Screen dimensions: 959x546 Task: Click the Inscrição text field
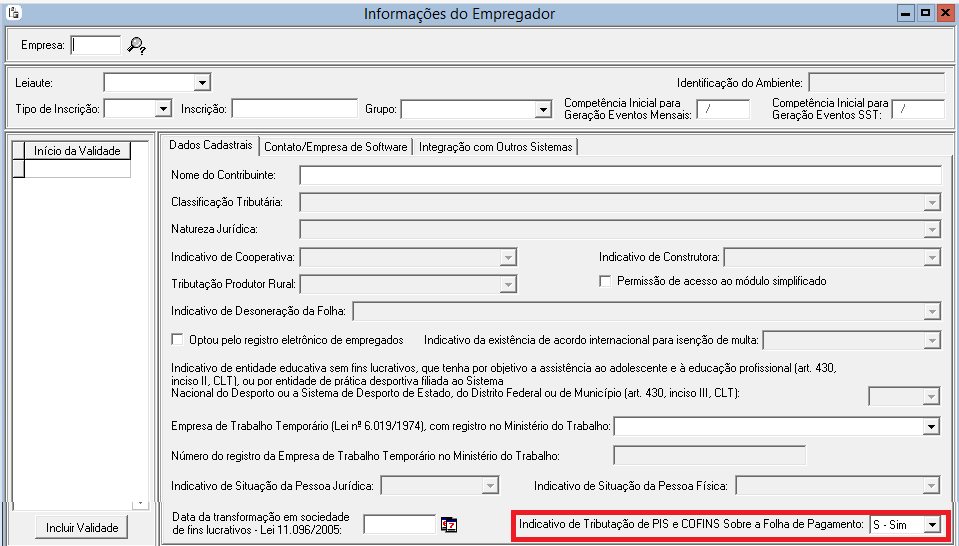(x=294, y=109)
